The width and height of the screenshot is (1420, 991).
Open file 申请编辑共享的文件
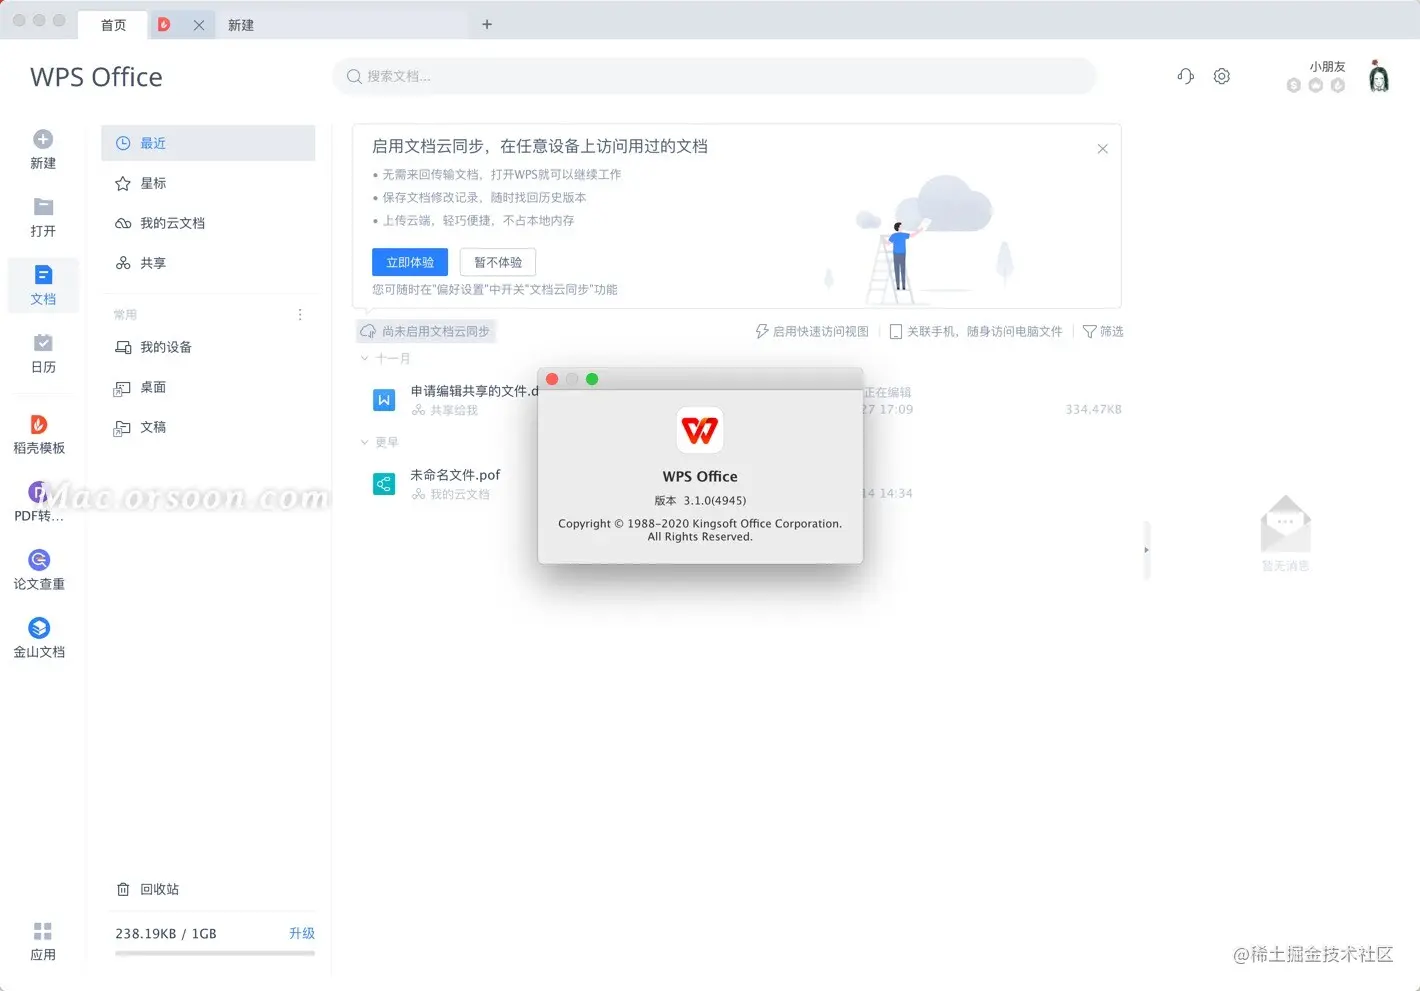pyautogui.click(x=475, y=391)
